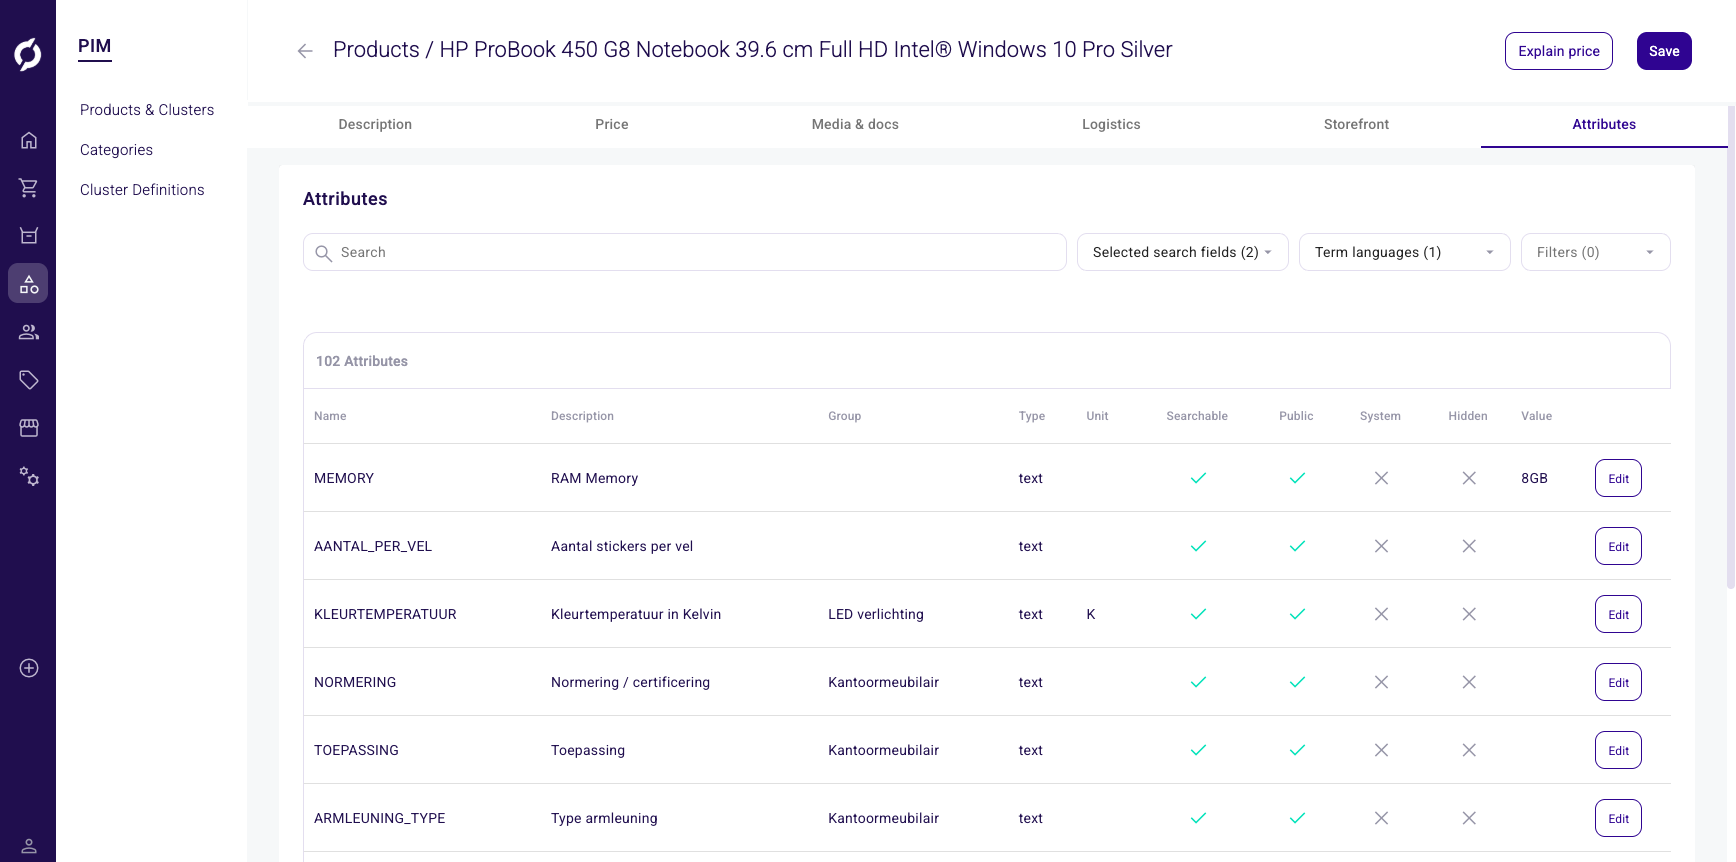Click the Kleurtemperatuur in Kelvin description
Viewport: 1736px width, 862px height.
tap(636, 614)
